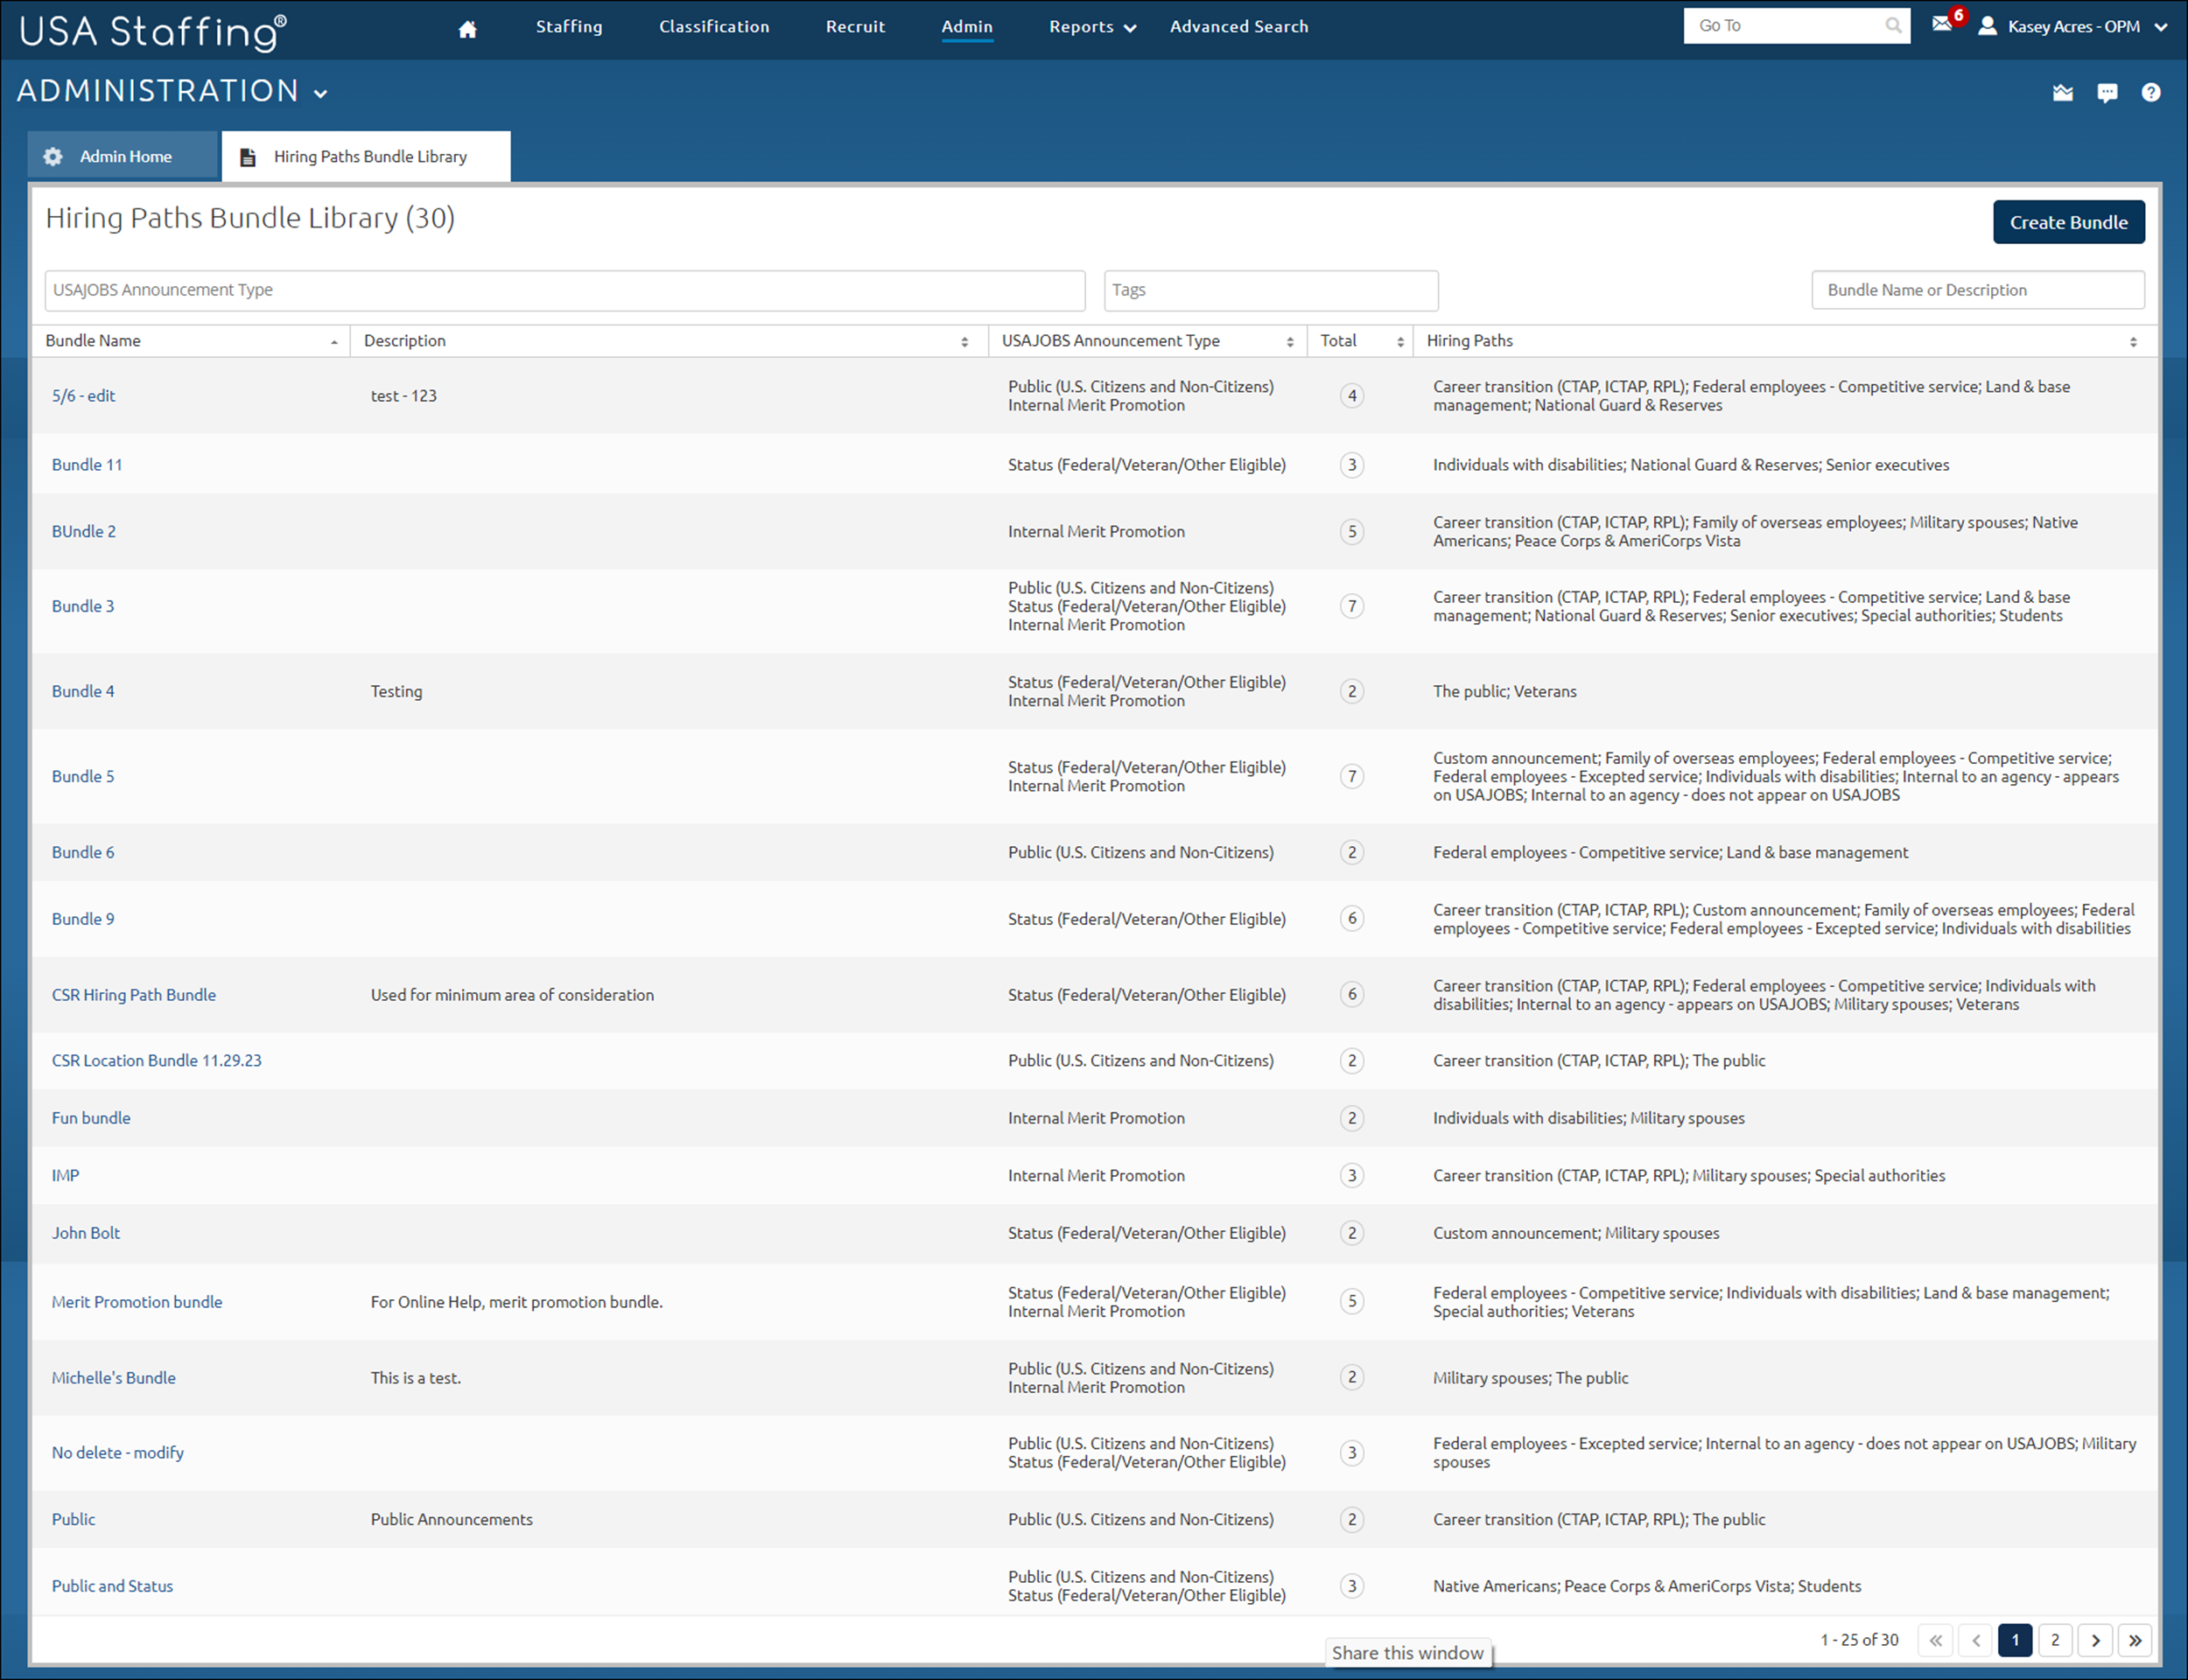Open the Merit Promotion bundle link

tap(137, 1302)
